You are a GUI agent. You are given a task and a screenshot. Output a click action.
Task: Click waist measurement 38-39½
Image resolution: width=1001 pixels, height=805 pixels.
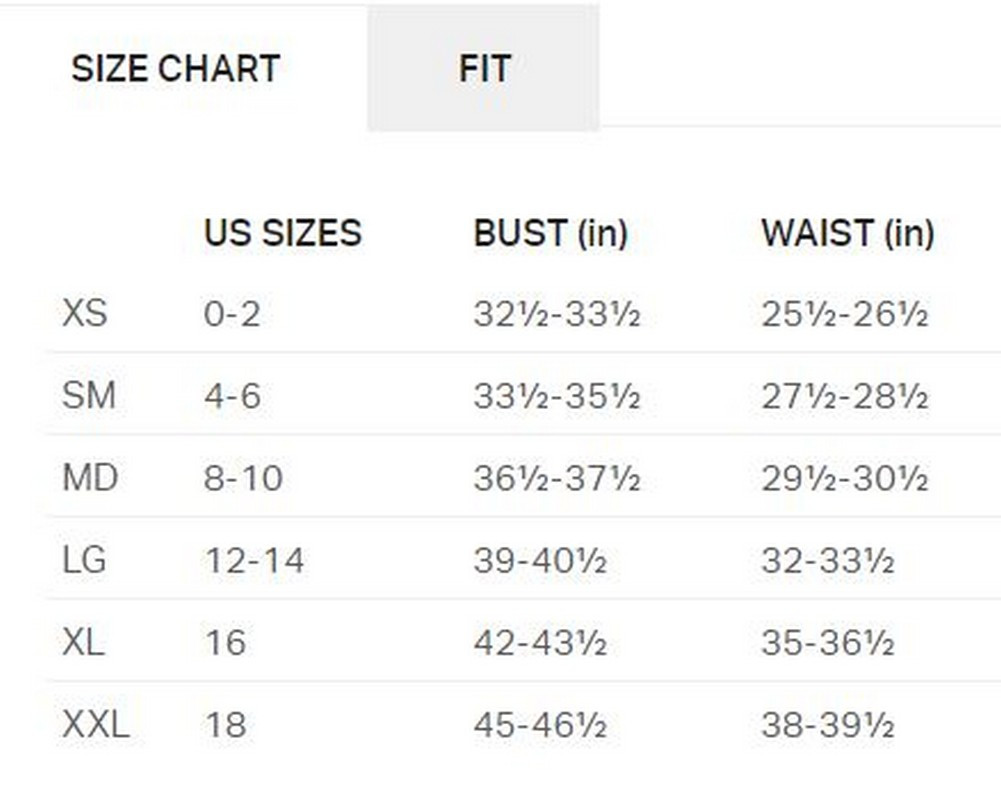[x=827, y=724]
